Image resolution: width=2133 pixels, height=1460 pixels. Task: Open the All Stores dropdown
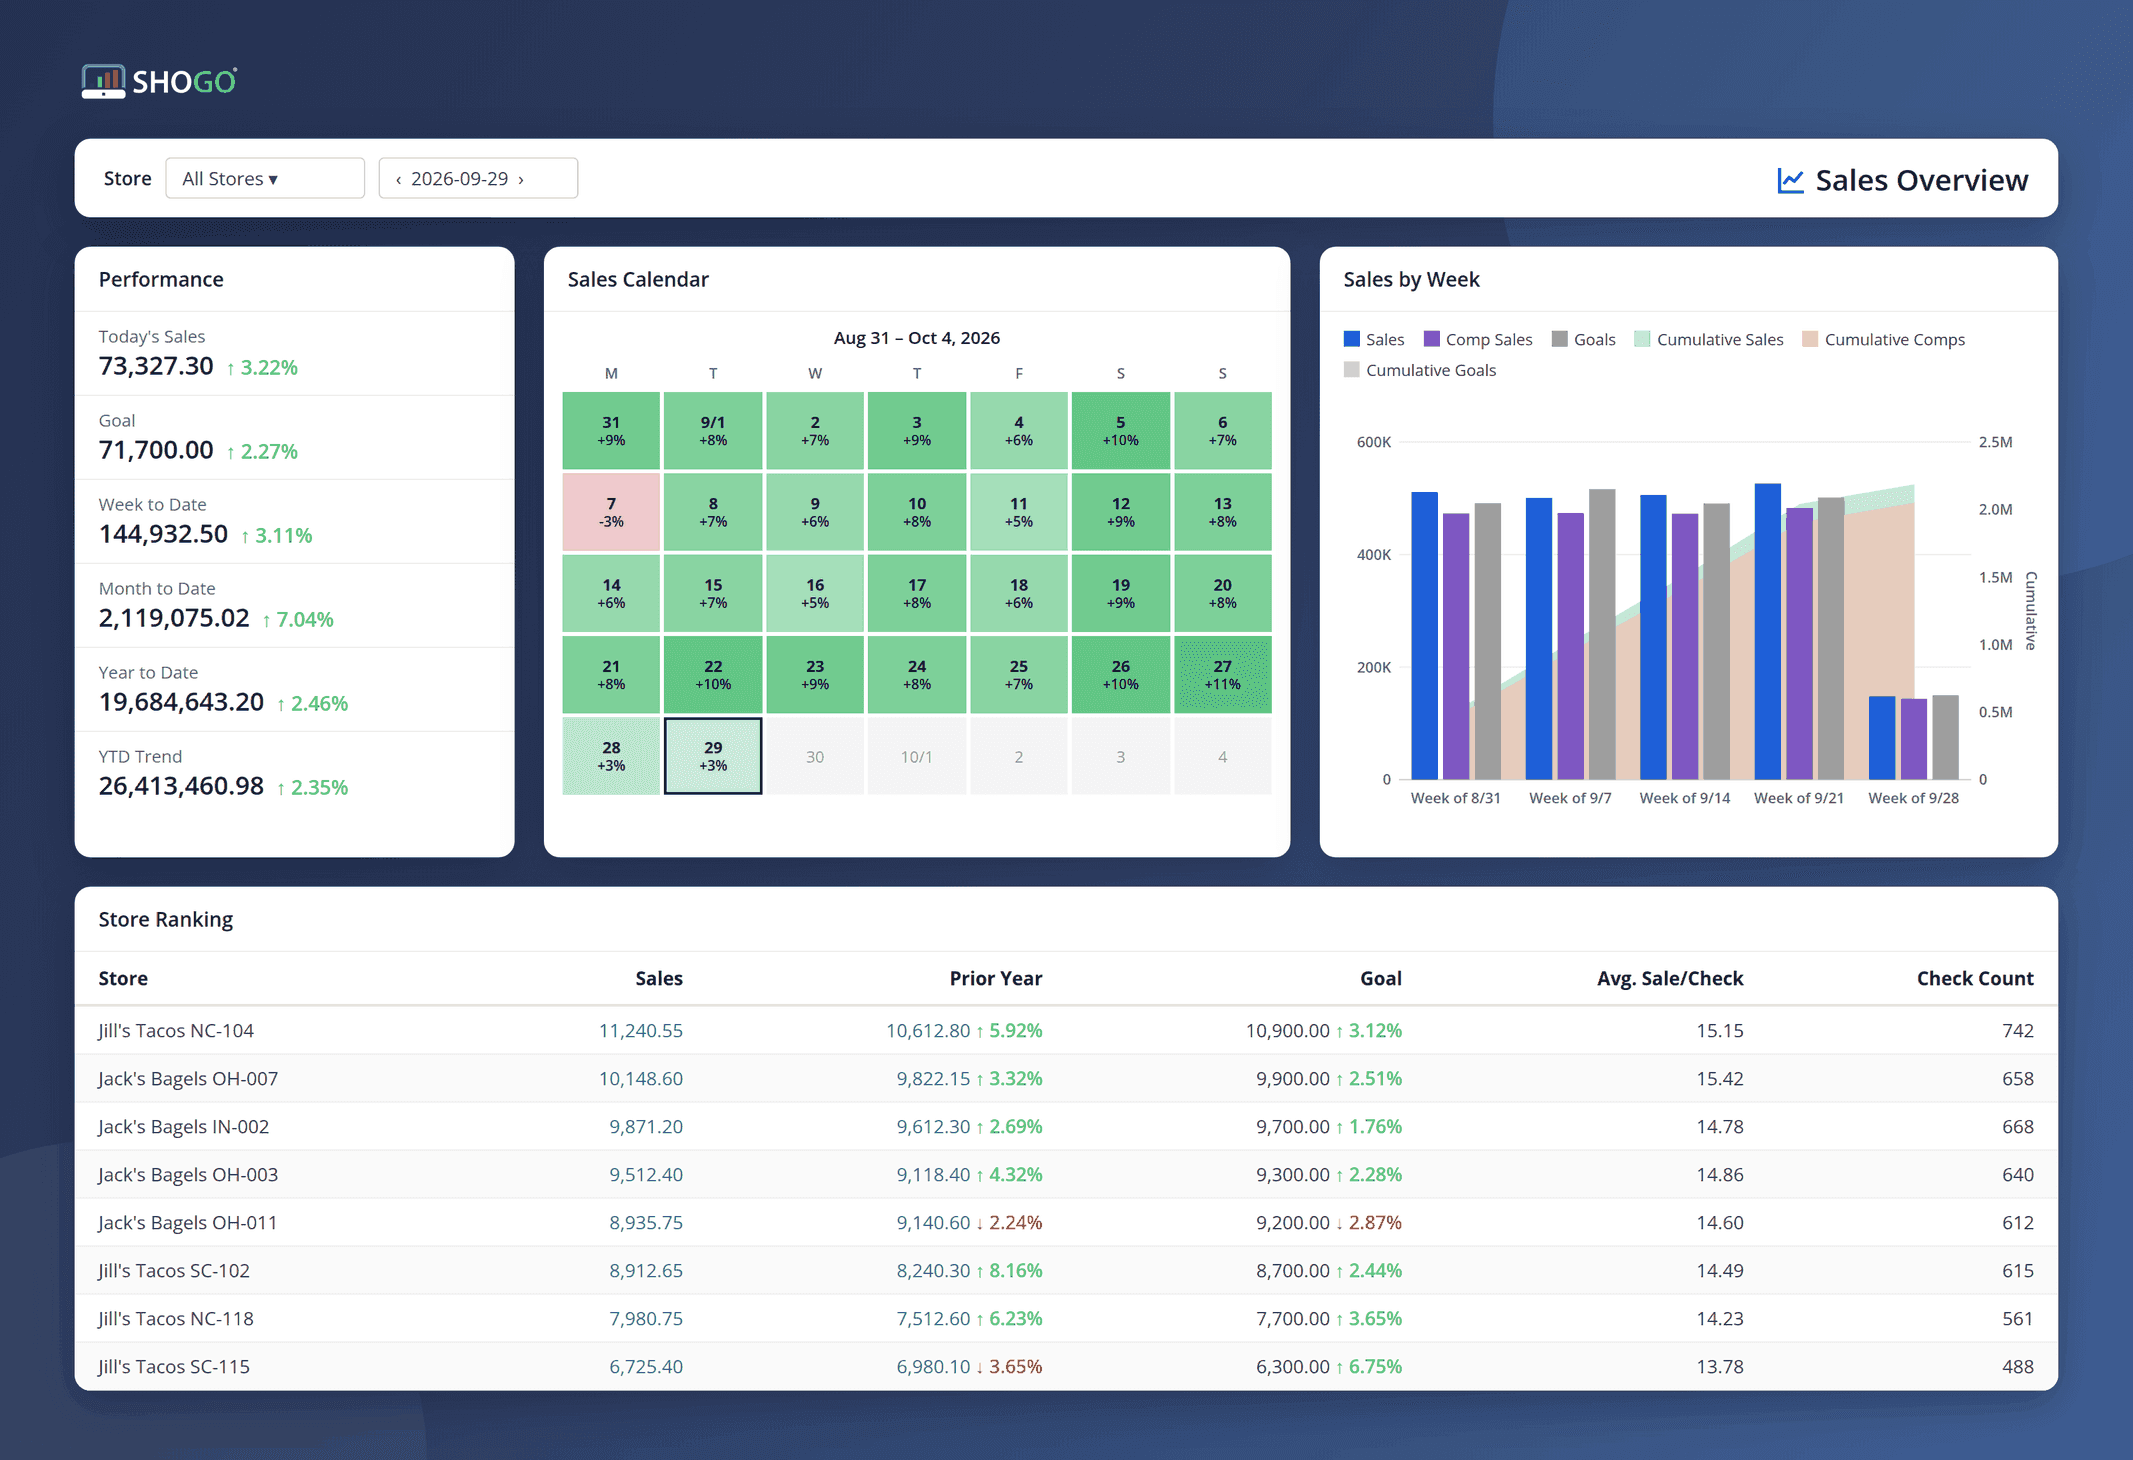coord(265,178)
